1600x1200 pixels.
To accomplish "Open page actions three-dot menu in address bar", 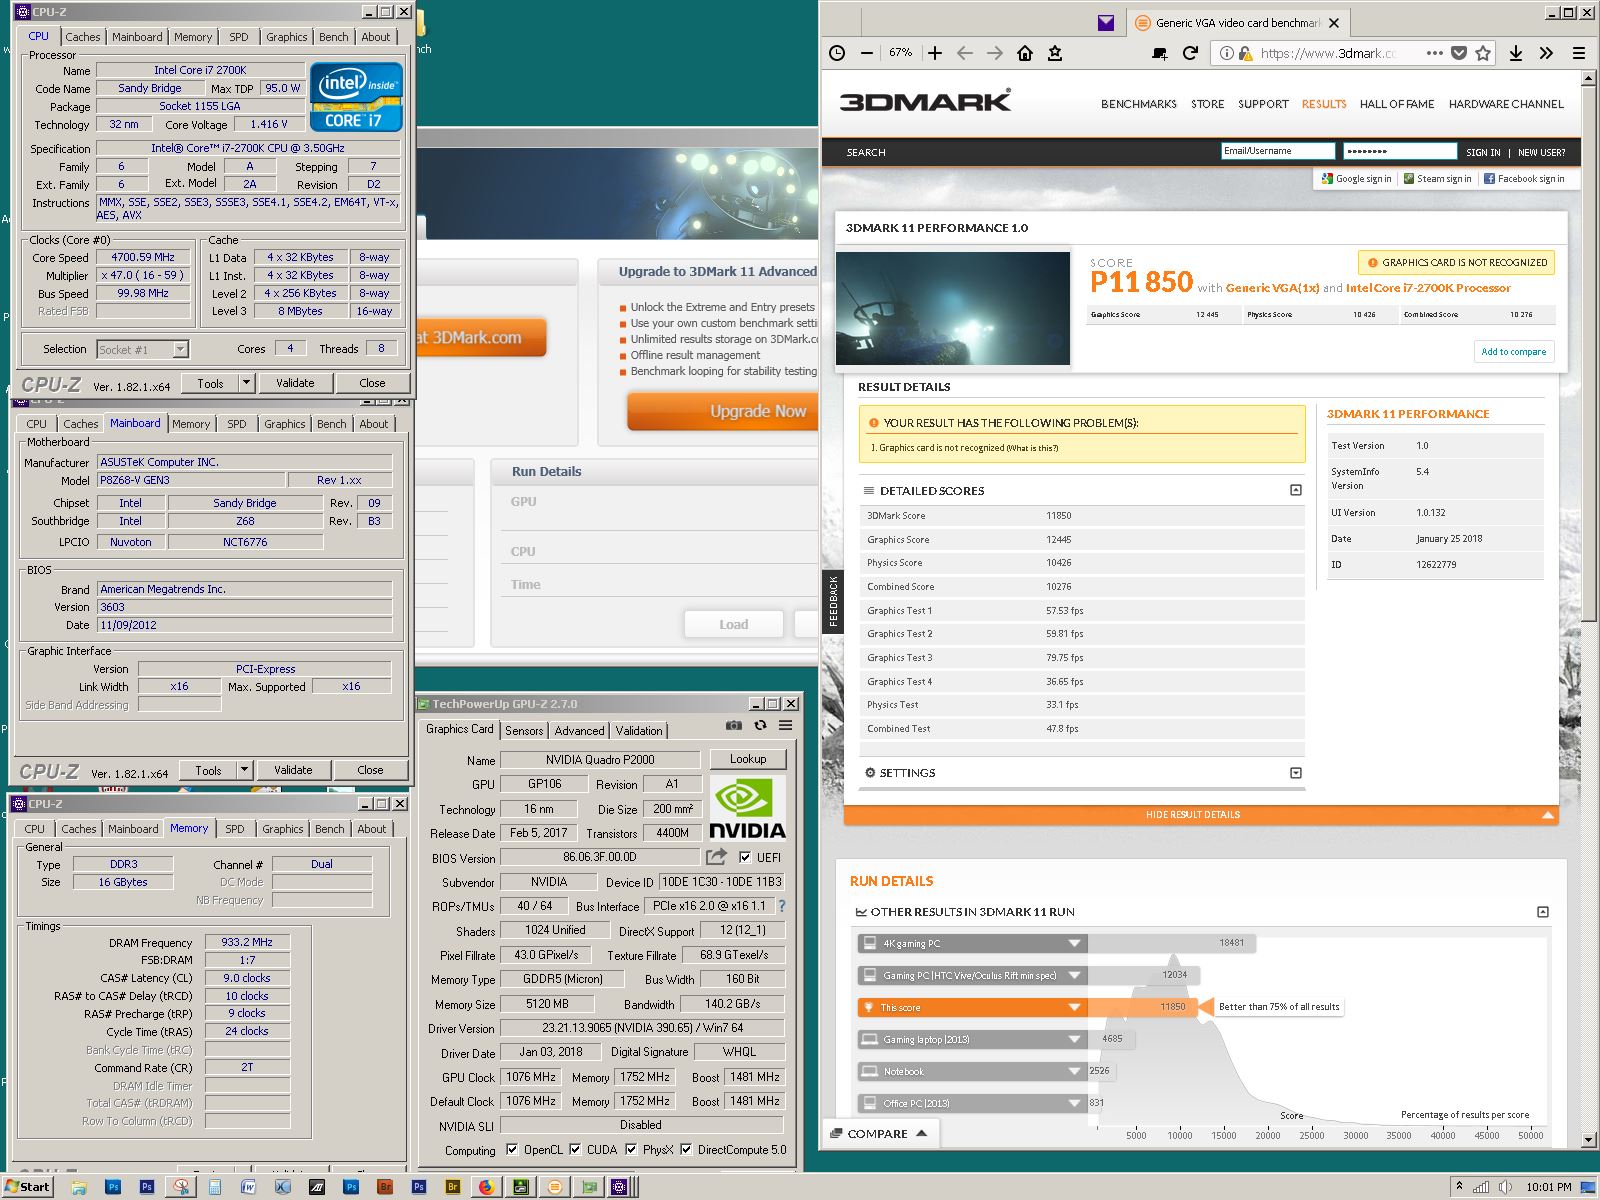I will click(x=1435, y=53).
